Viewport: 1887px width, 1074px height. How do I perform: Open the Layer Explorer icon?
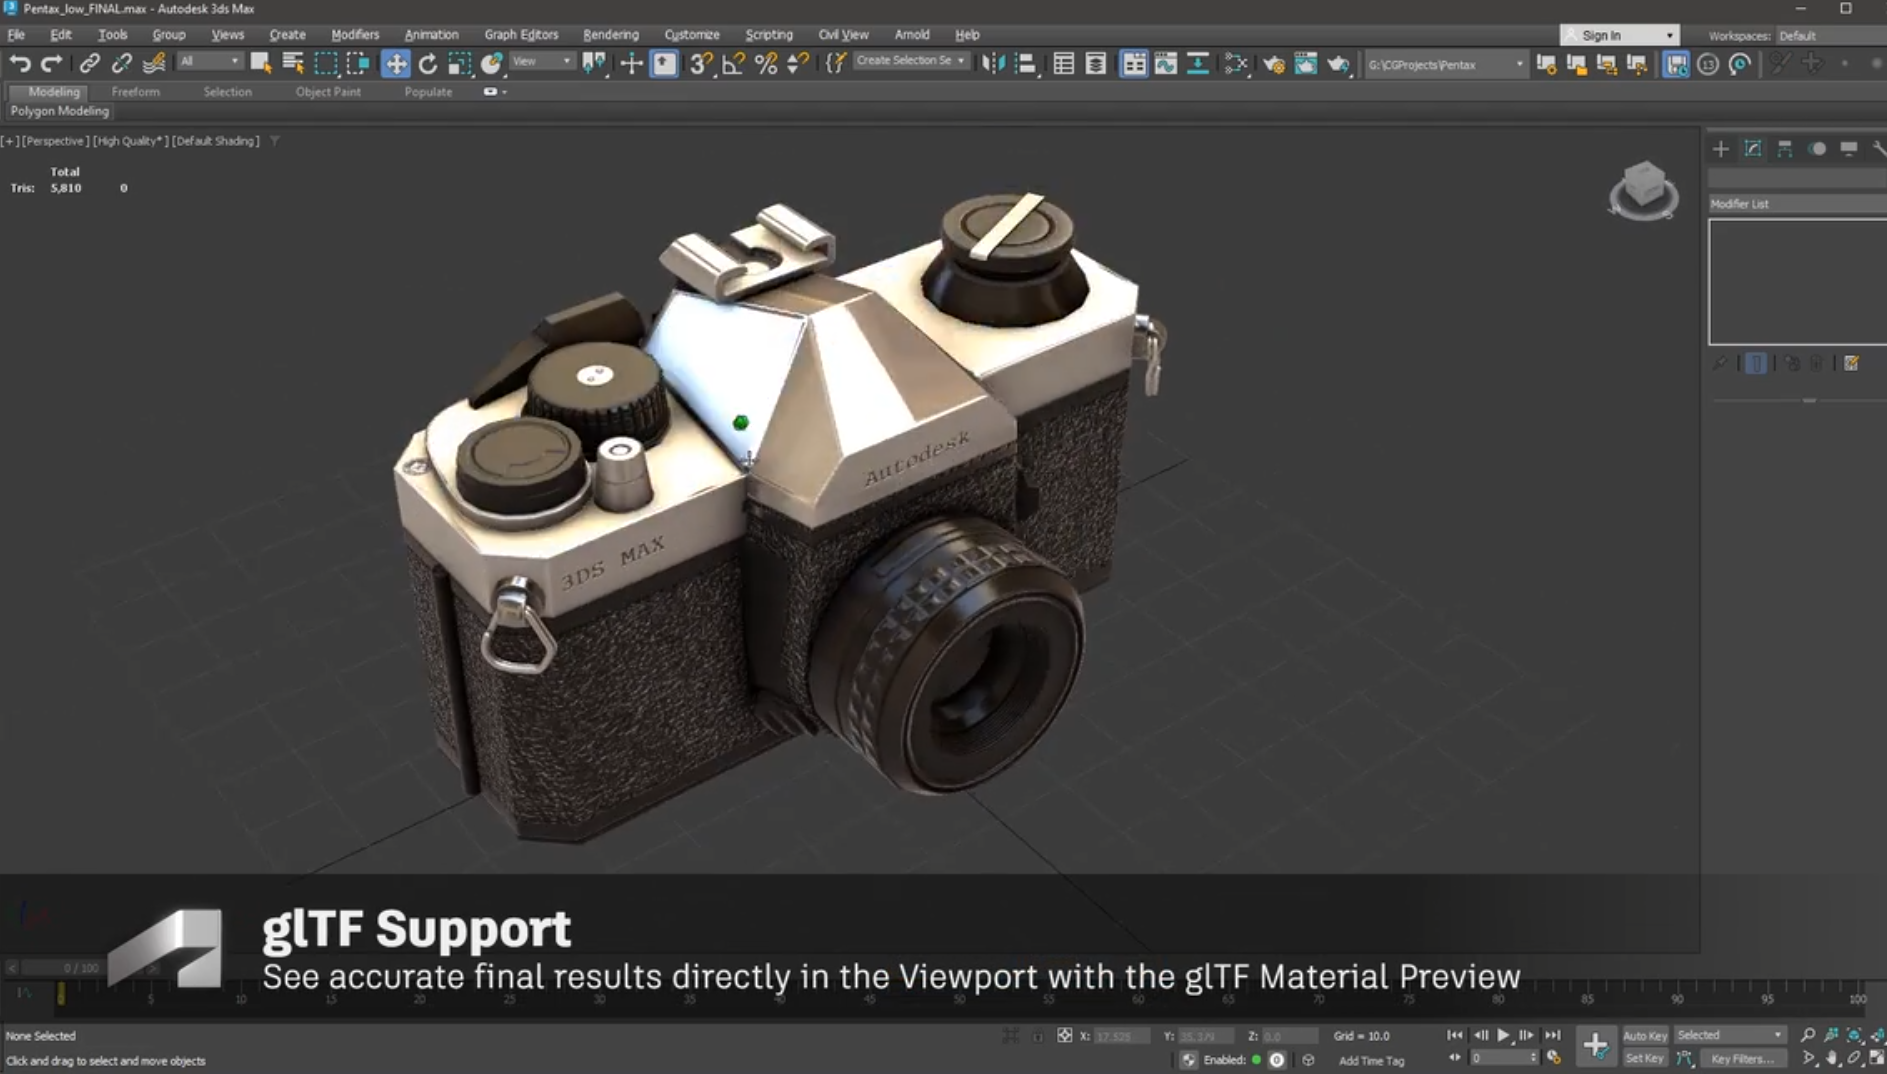tap(1096, 64)
